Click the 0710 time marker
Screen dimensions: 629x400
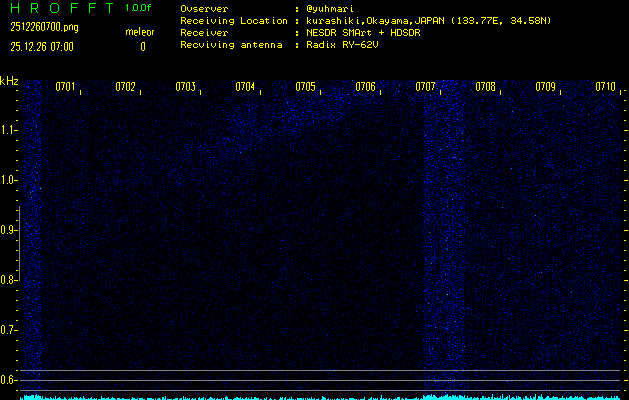(605, 87)
